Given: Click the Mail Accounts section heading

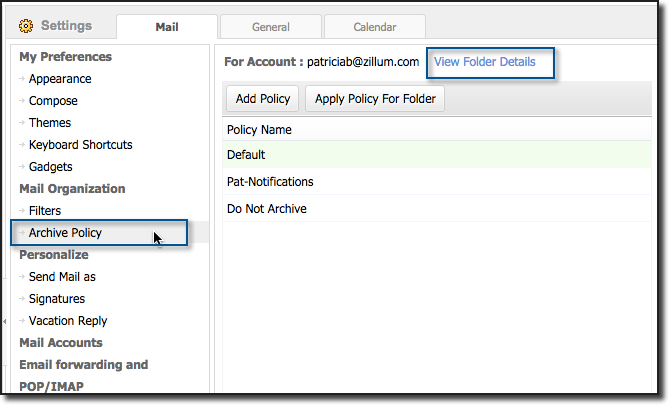Looking at the screenshot, I should click(61, 343).
